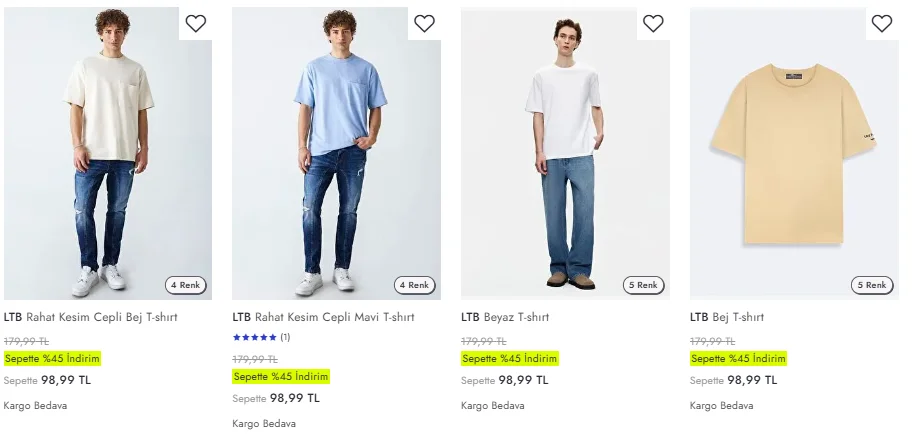
Task: Click Sepette %45 İndirim label under white tee
Action: [509, 359]
